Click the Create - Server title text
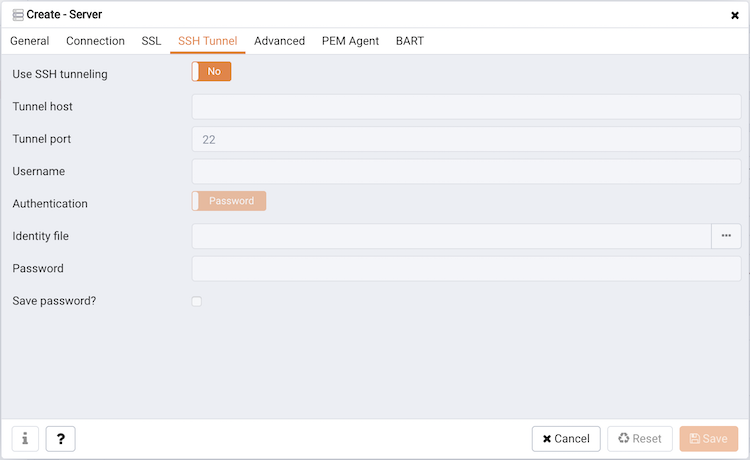The width and height of the screenshot is (750, 460). [64, 14]
